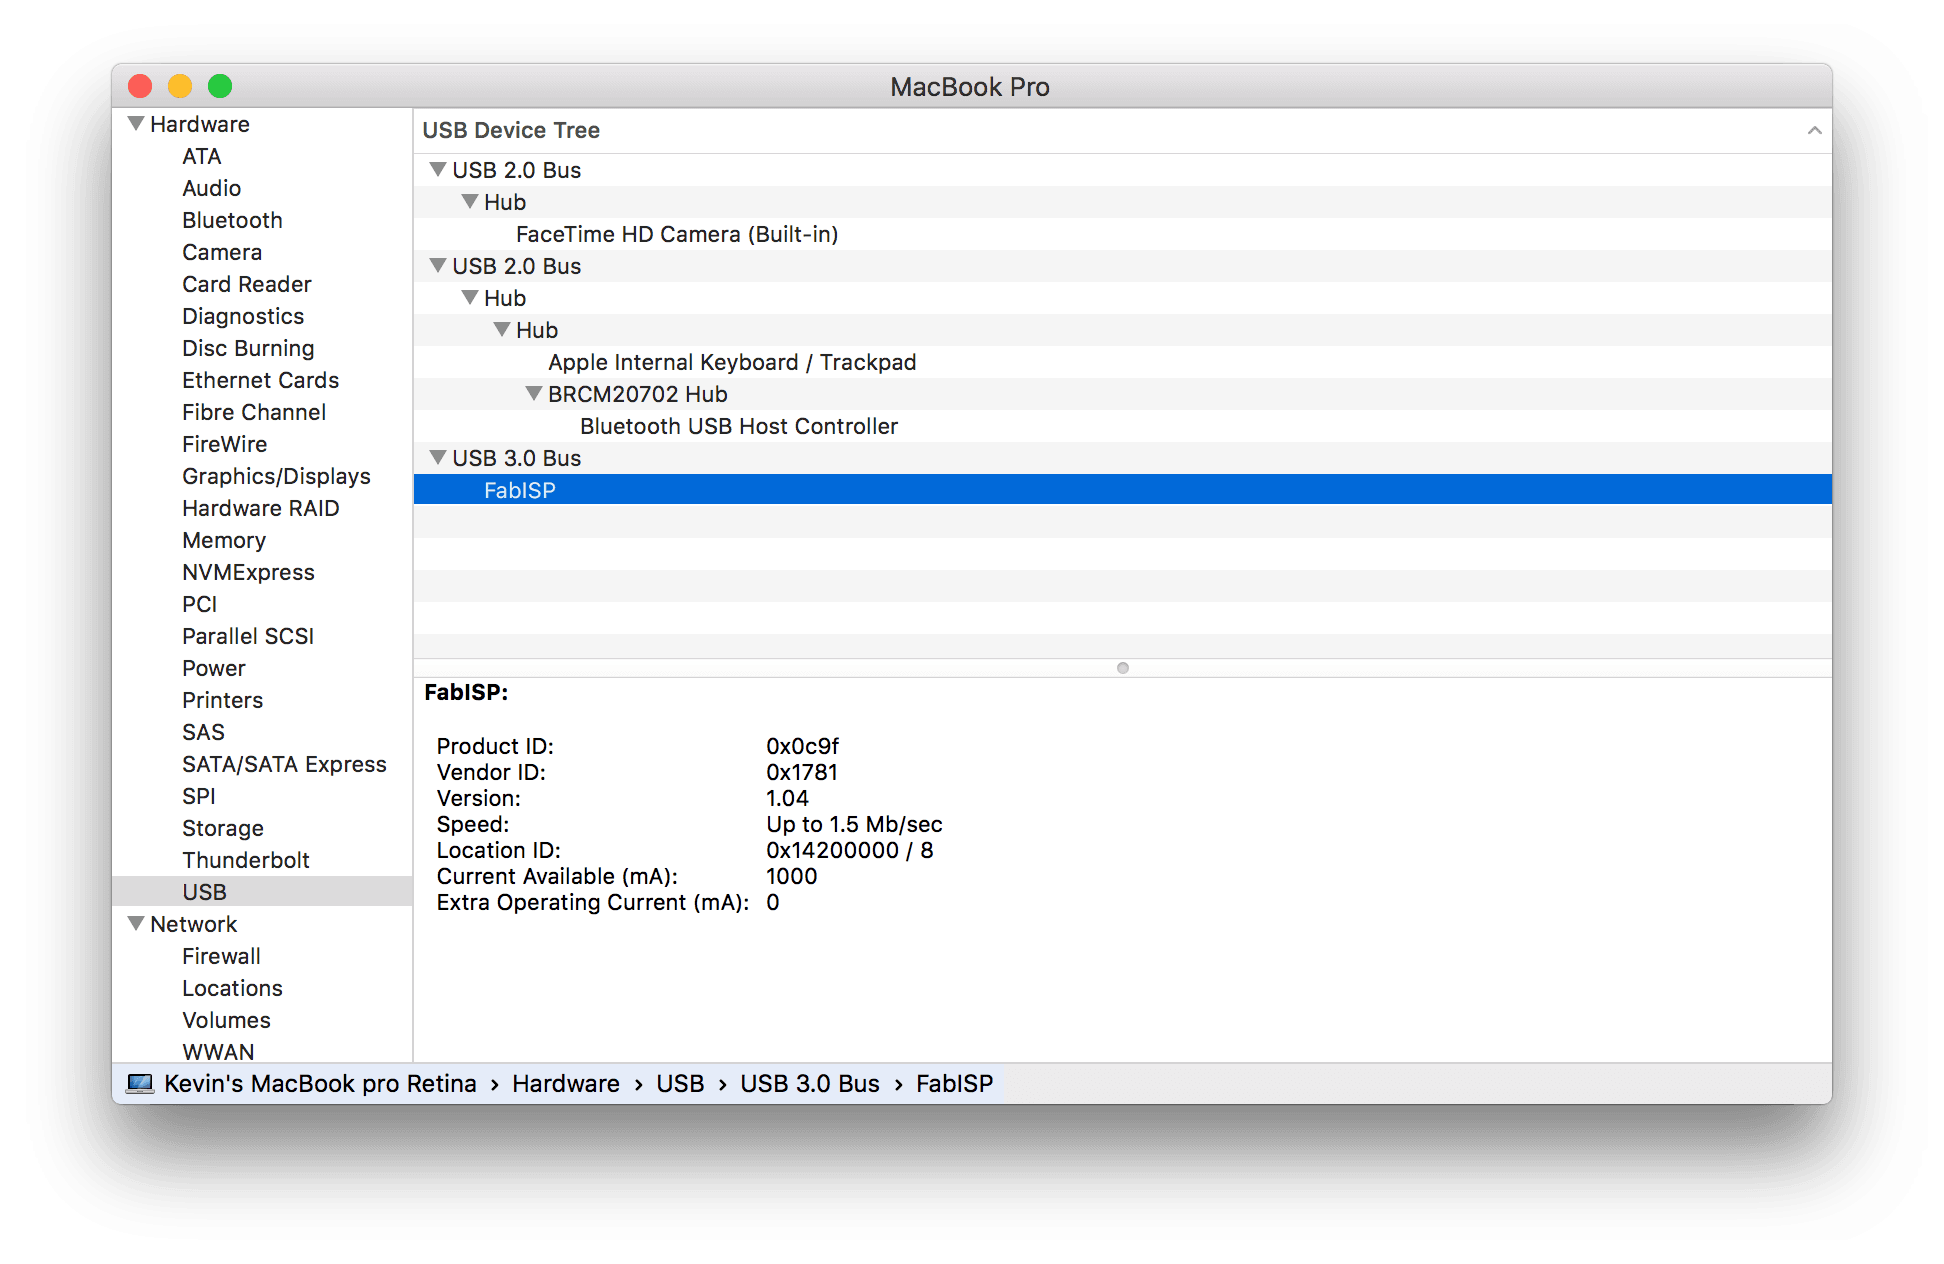1944x1264 pixels.
Task: Show Power information
Action: (x=214, y=668)
